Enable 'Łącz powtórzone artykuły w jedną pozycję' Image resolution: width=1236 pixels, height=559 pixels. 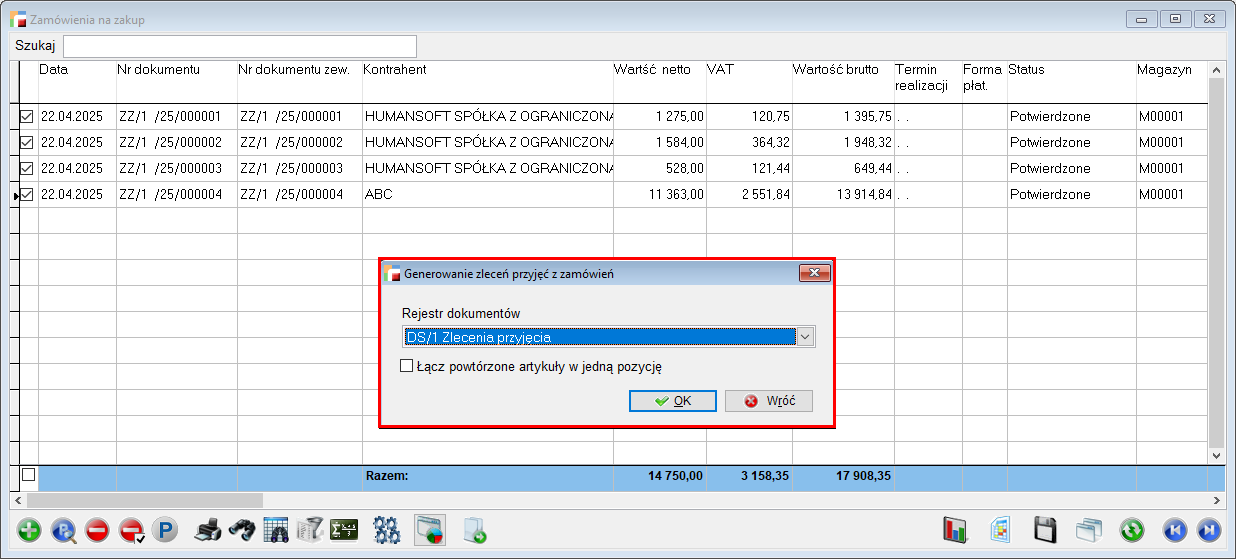coord(407,367)
